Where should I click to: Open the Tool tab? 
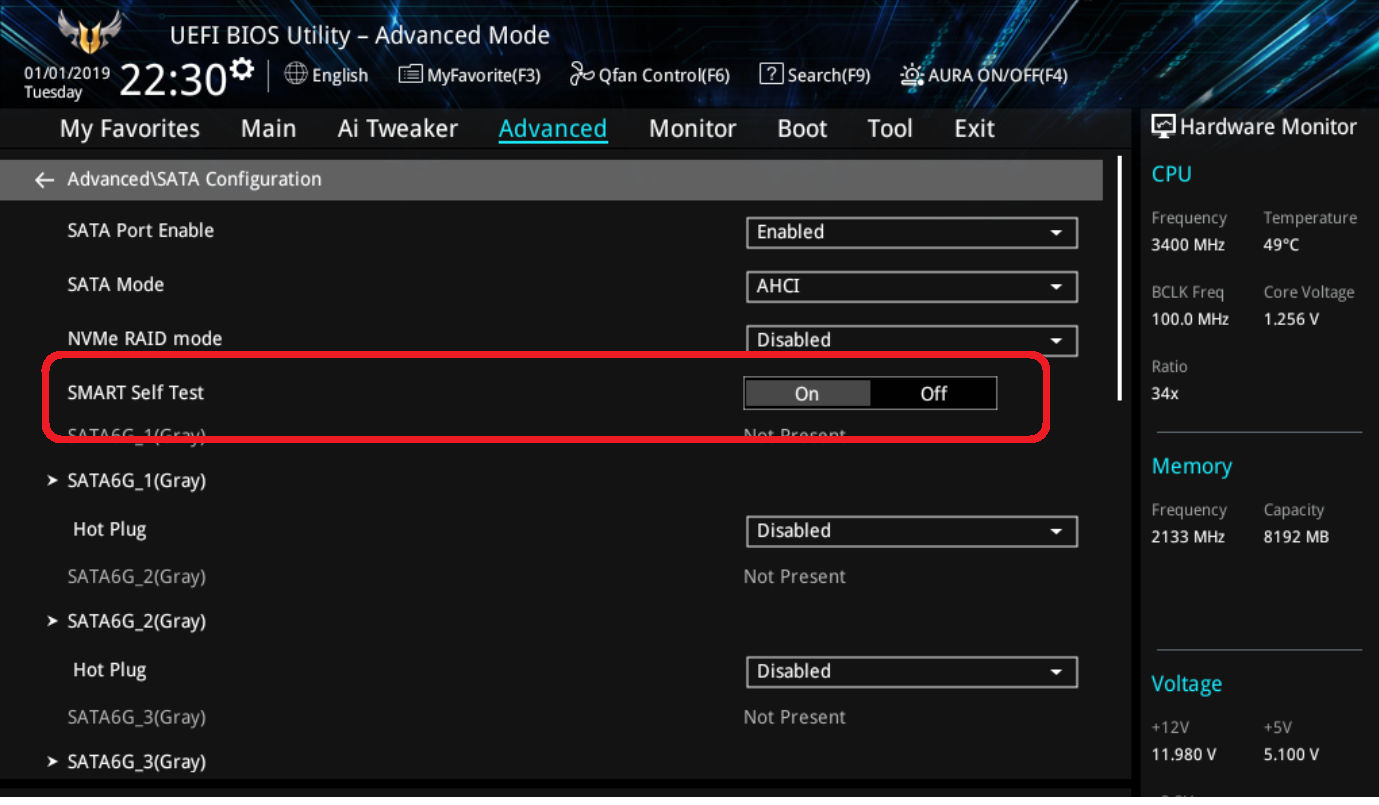coord(890,129)
